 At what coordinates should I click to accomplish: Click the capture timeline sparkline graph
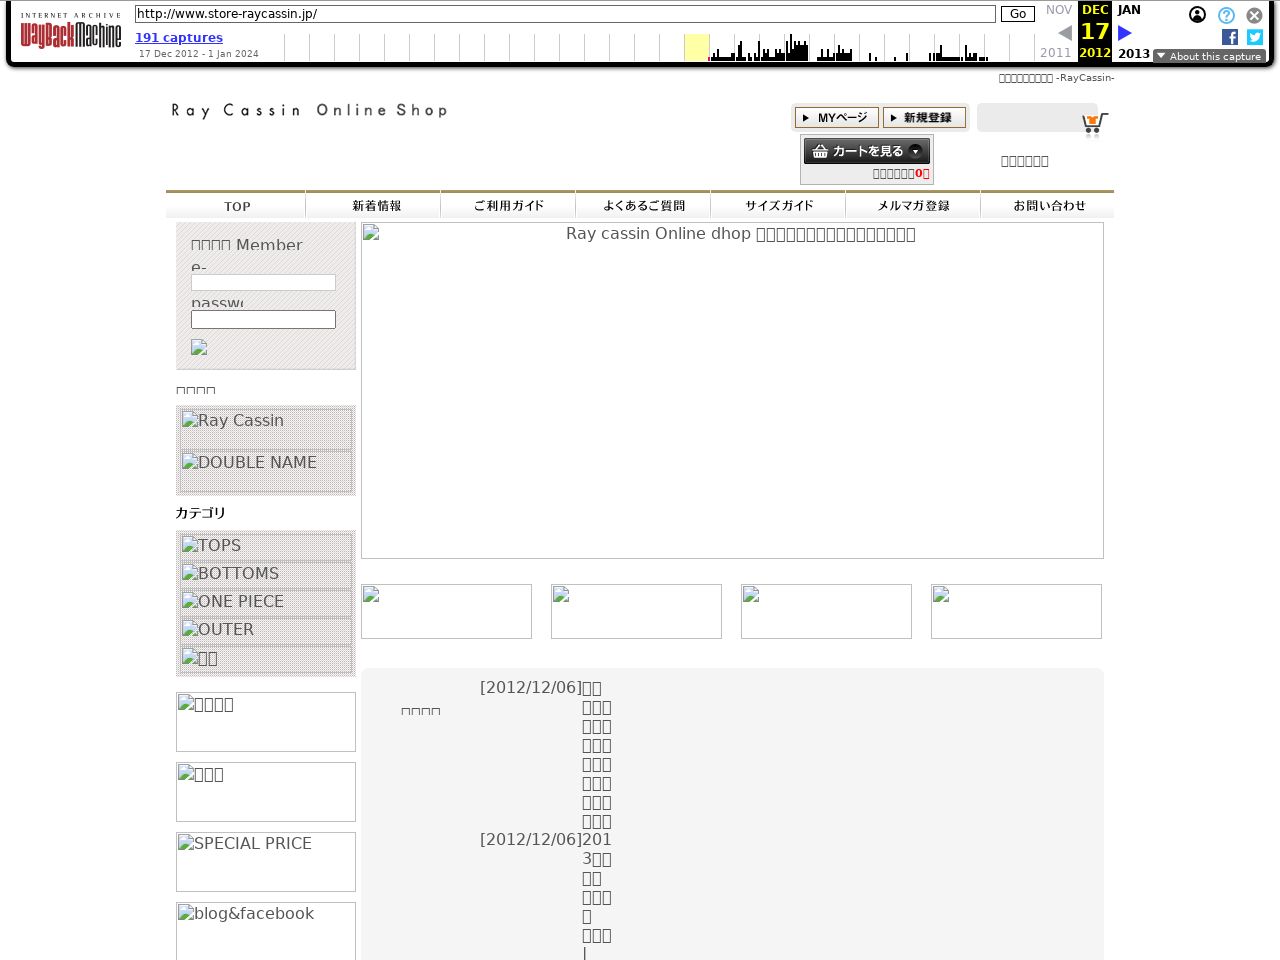pyautogui.click(x=660, y=47)
